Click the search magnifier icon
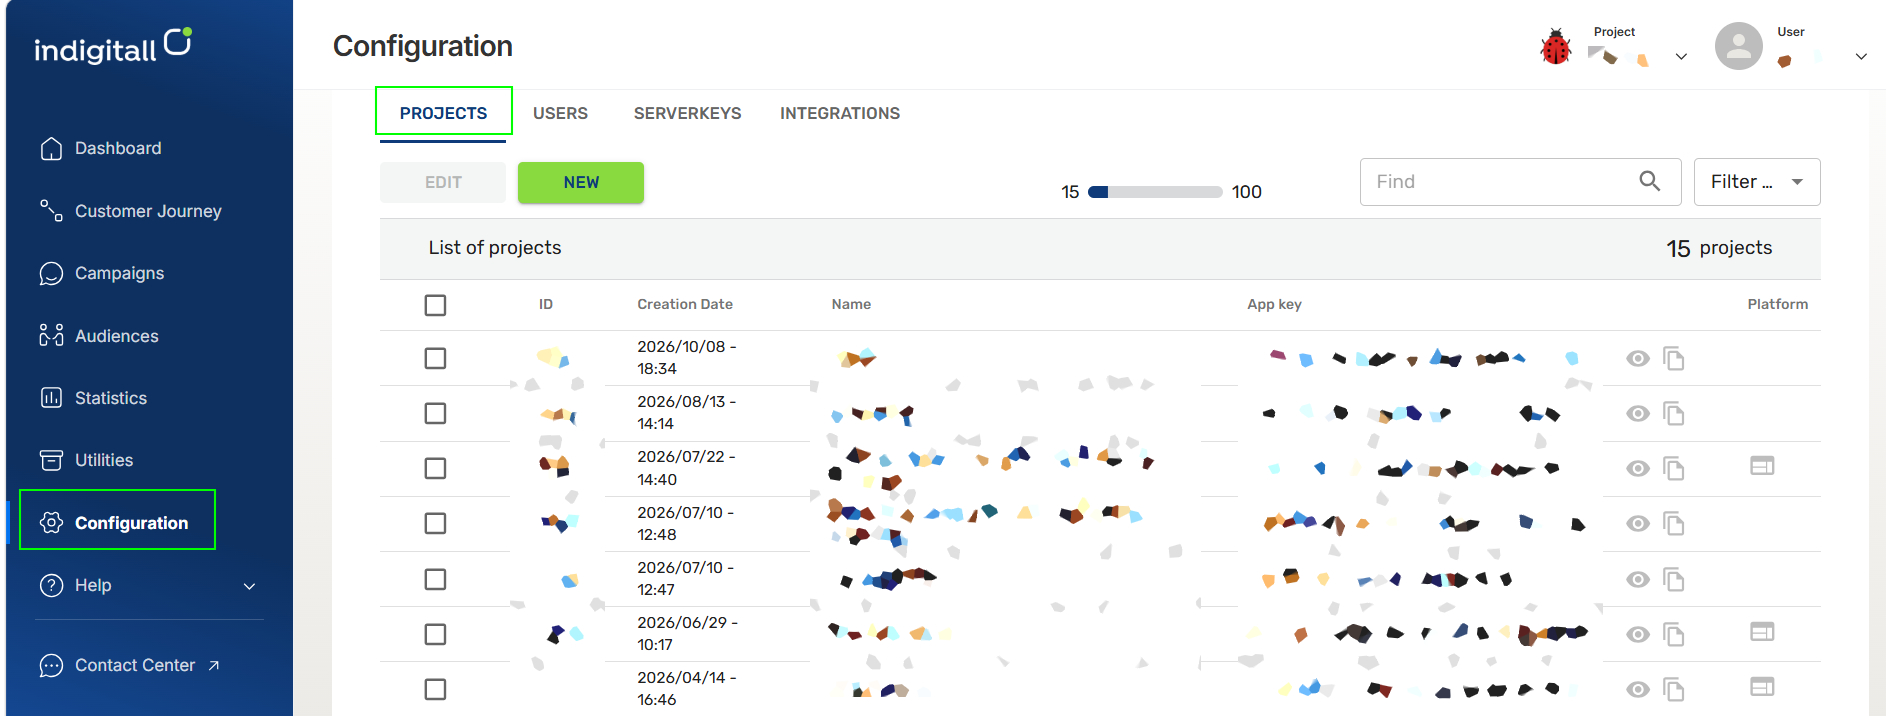Screen dimensions: 1886x716 click(1649, 181)
